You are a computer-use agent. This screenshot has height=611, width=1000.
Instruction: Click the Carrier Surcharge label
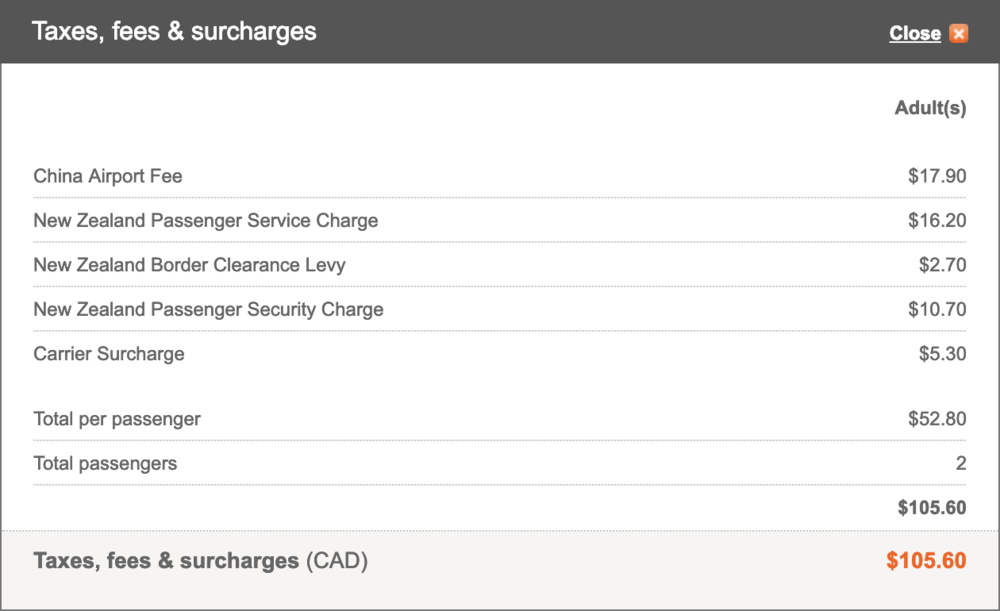(x=109, y=353)
